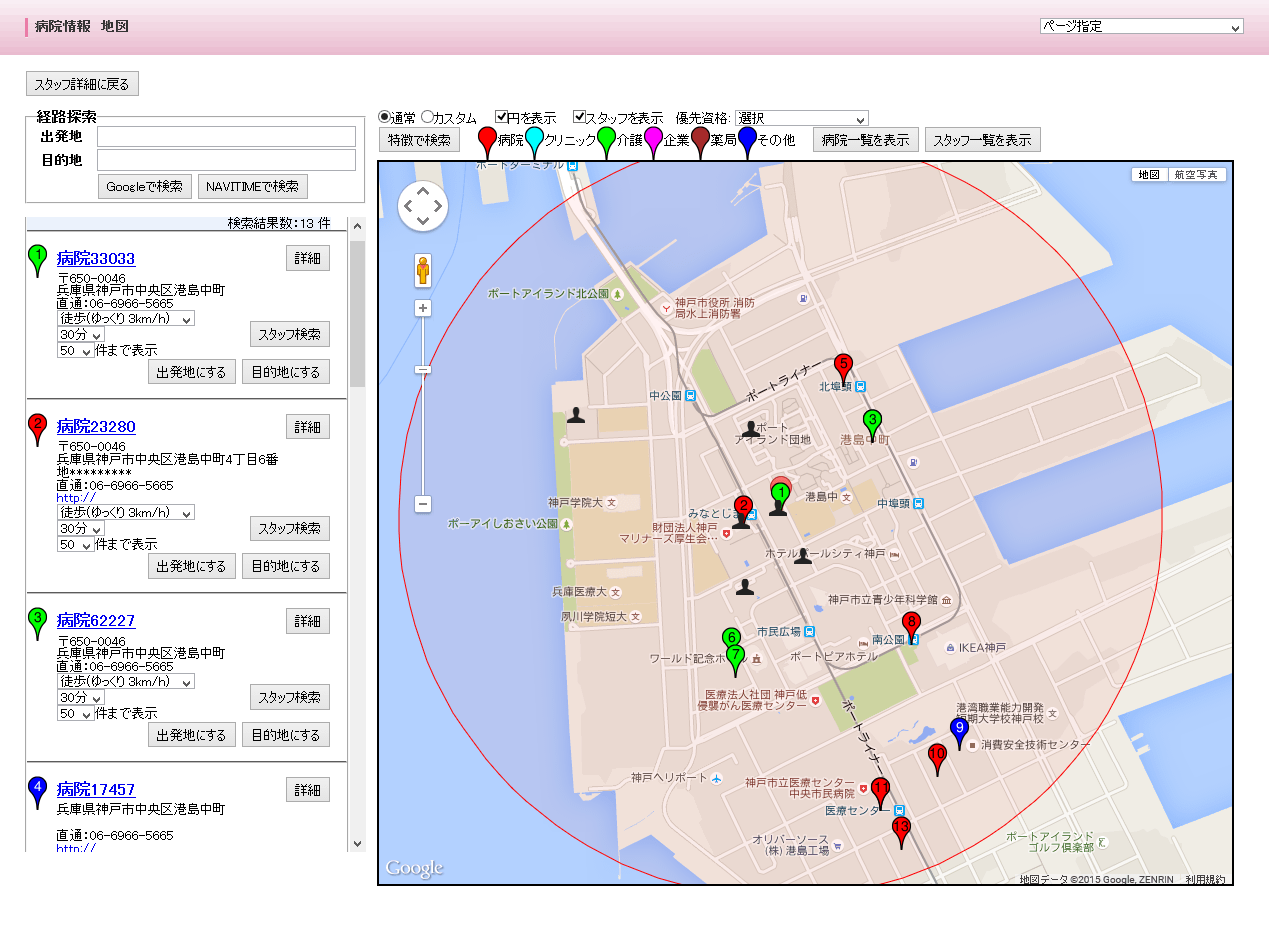Switch map to 航空写真 view

pyautogui.click(x=1197, y=174)
